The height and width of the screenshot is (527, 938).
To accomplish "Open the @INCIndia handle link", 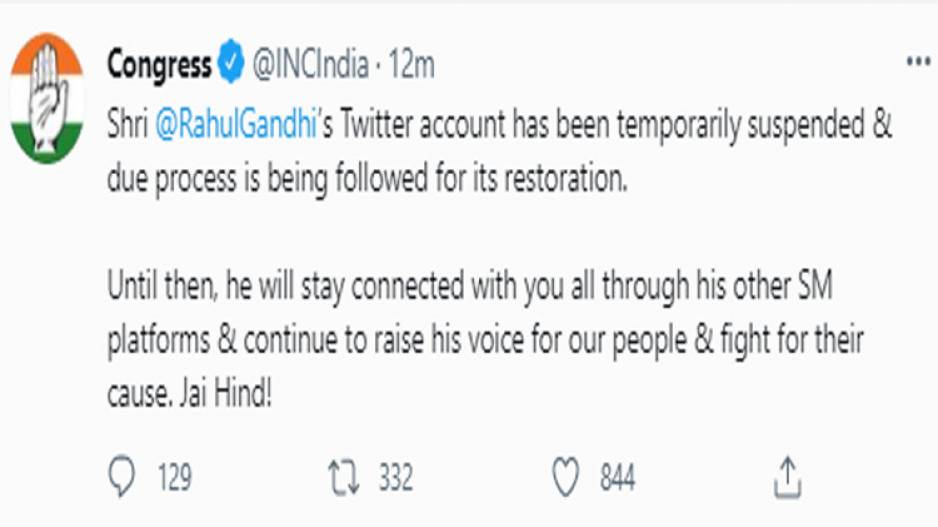I will [x=310, y=63].
